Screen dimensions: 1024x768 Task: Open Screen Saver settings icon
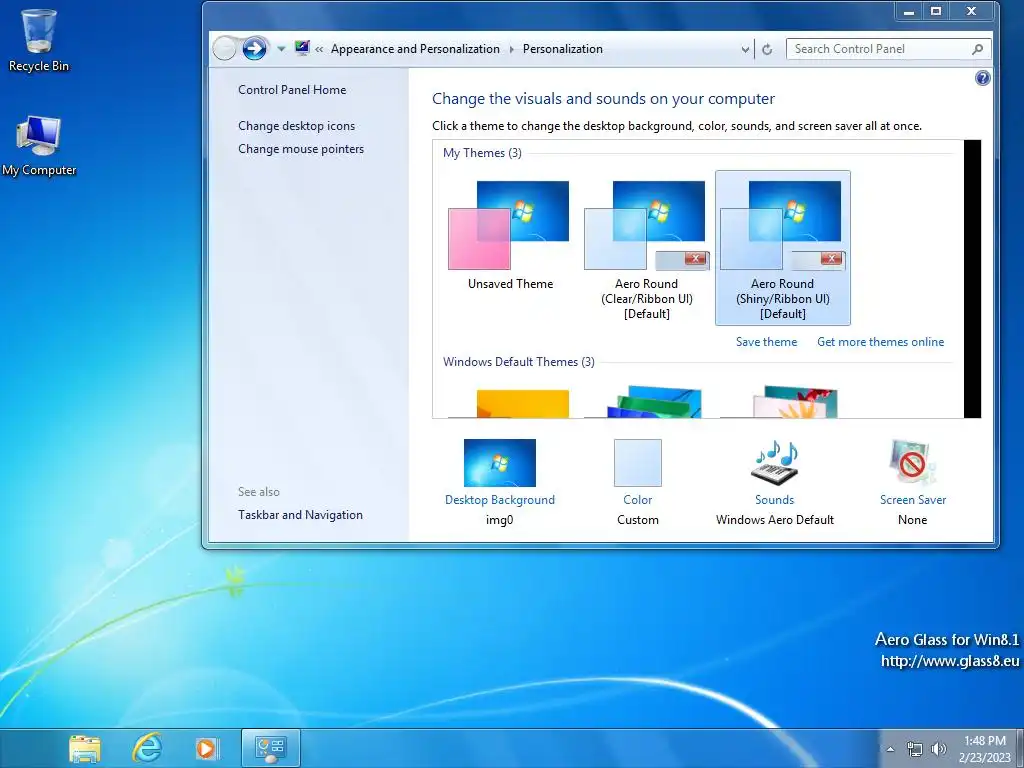click(912, 463)
